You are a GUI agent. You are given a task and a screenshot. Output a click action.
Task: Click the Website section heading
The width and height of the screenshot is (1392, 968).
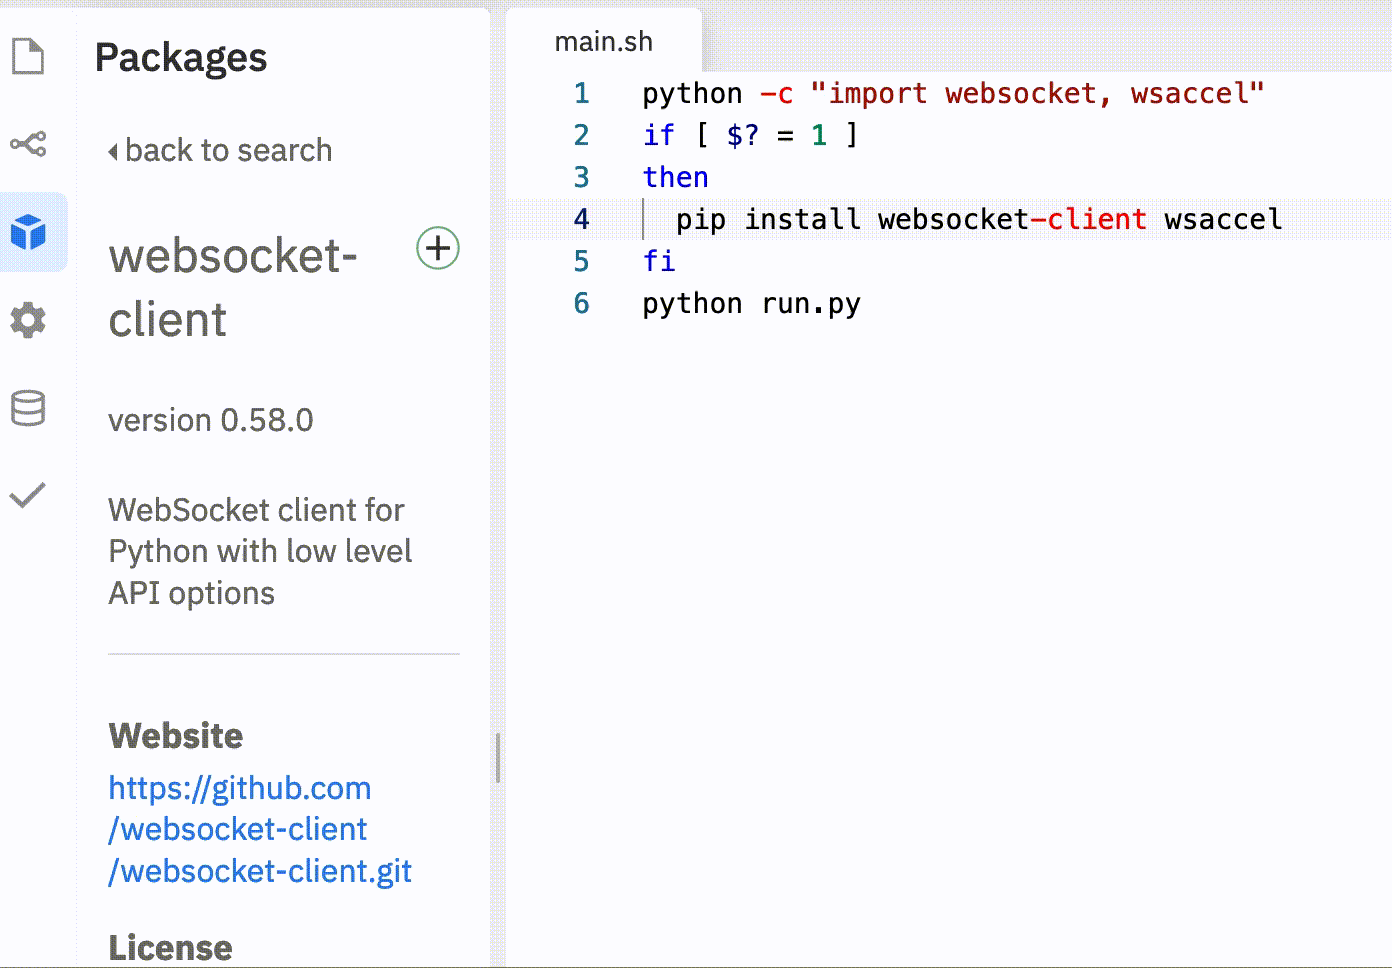[176, 736]
